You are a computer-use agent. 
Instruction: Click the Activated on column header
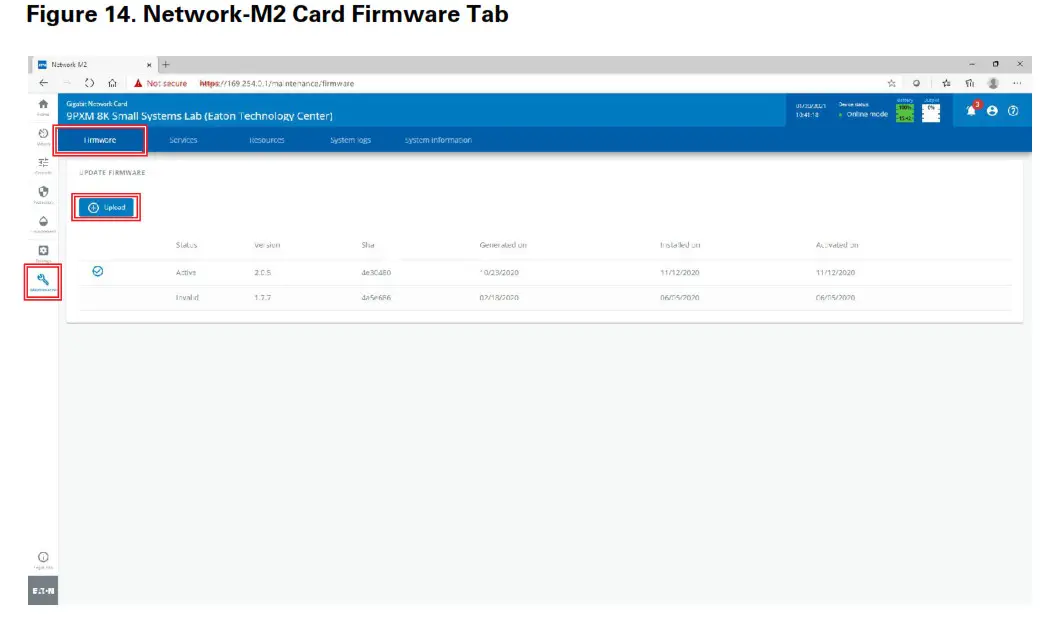[837, 245]
